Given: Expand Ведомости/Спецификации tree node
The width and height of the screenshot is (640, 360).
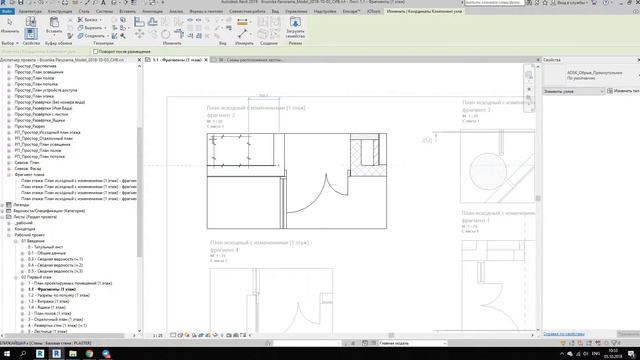Looking at the screenshot, I should tap(3, 211).
